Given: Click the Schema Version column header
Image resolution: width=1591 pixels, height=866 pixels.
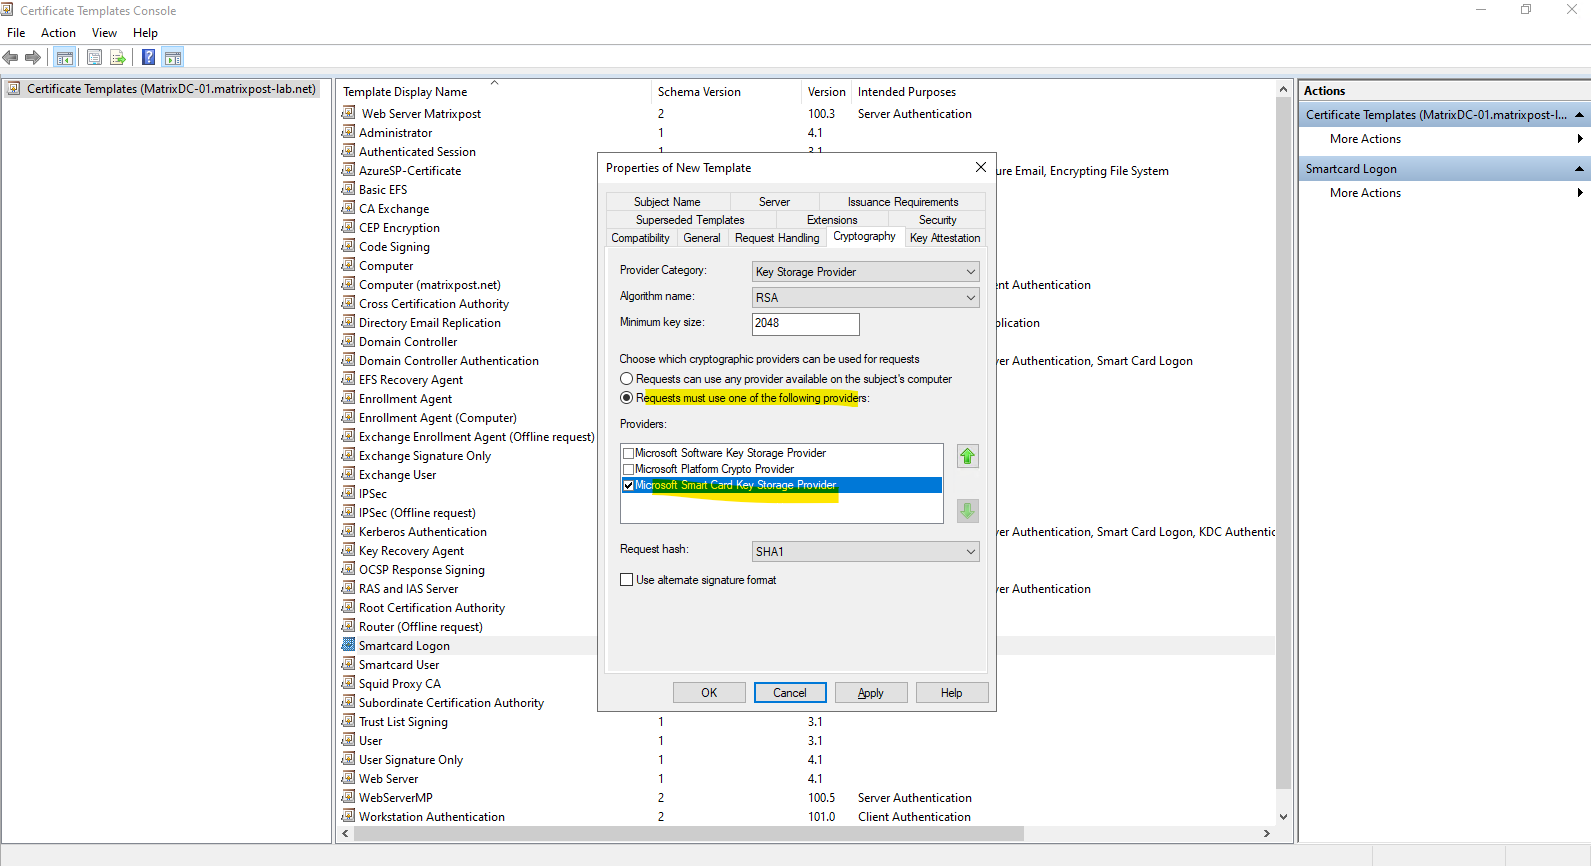Looking at the screenshot, I should (726, 92).
